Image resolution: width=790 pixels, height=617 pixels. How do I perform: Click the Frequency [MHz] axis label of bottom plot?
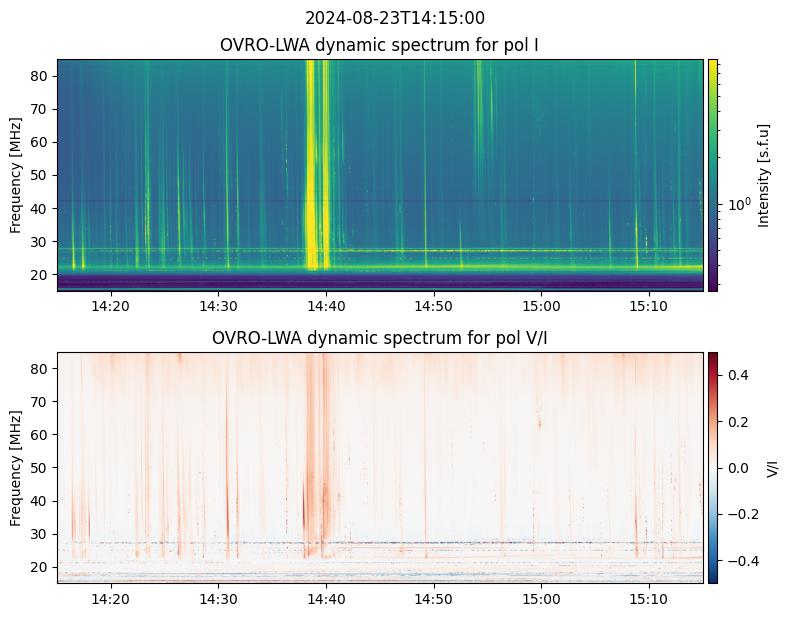[x=16, y=468]
